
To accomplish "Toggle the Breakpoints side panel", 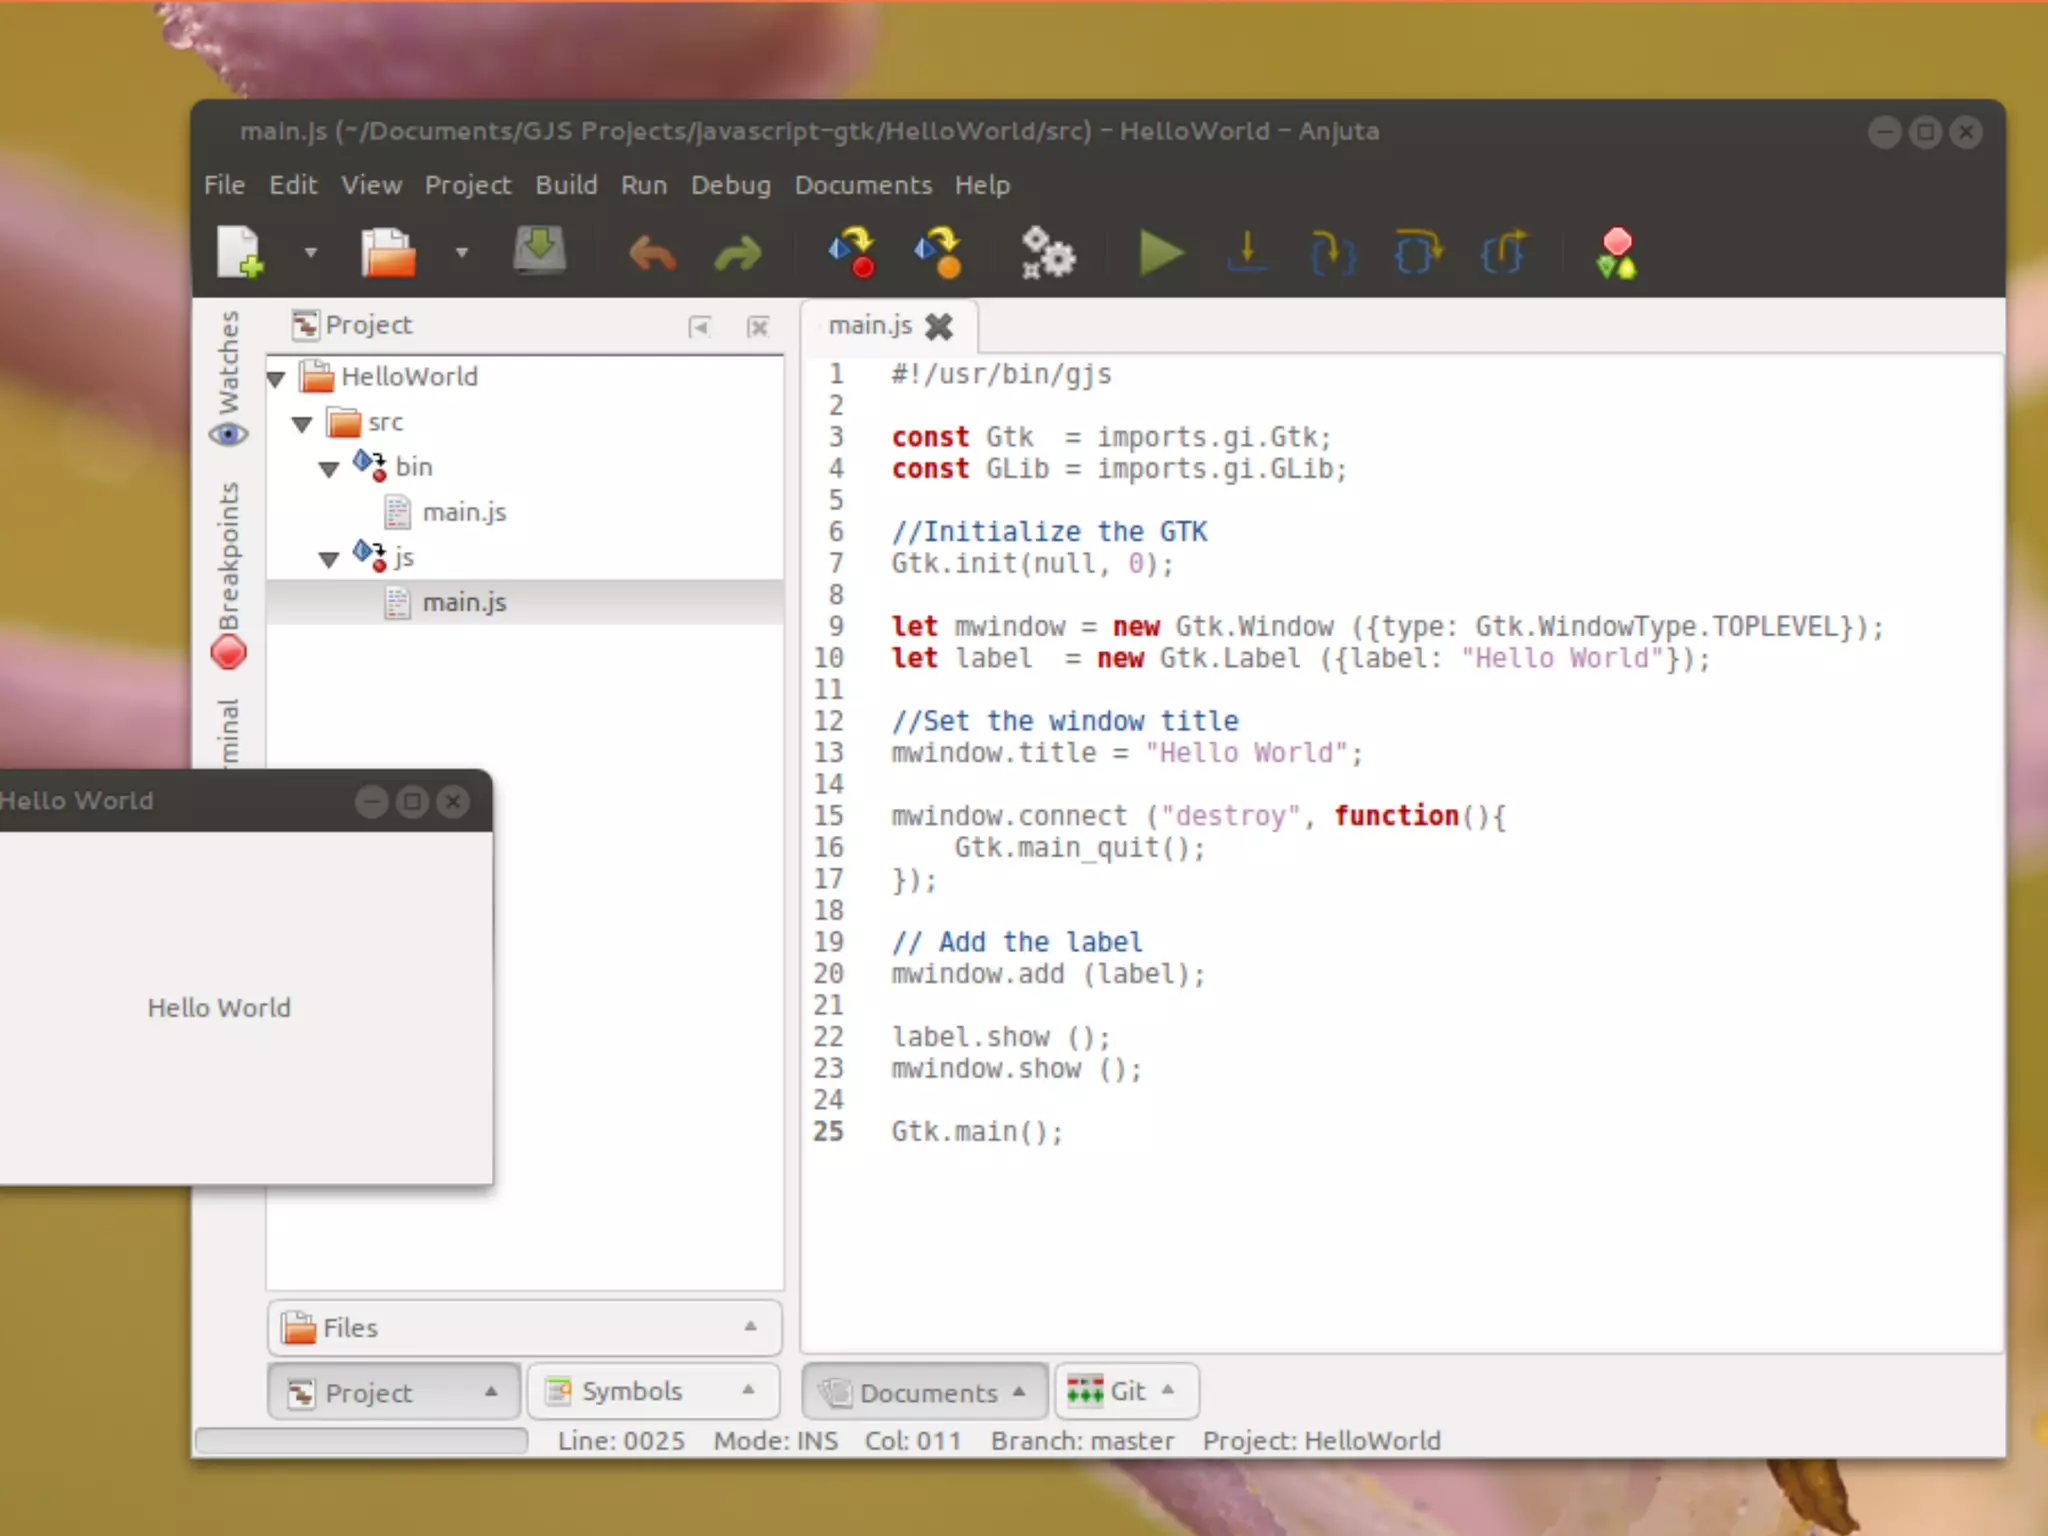I will click(x=229, y=575).
